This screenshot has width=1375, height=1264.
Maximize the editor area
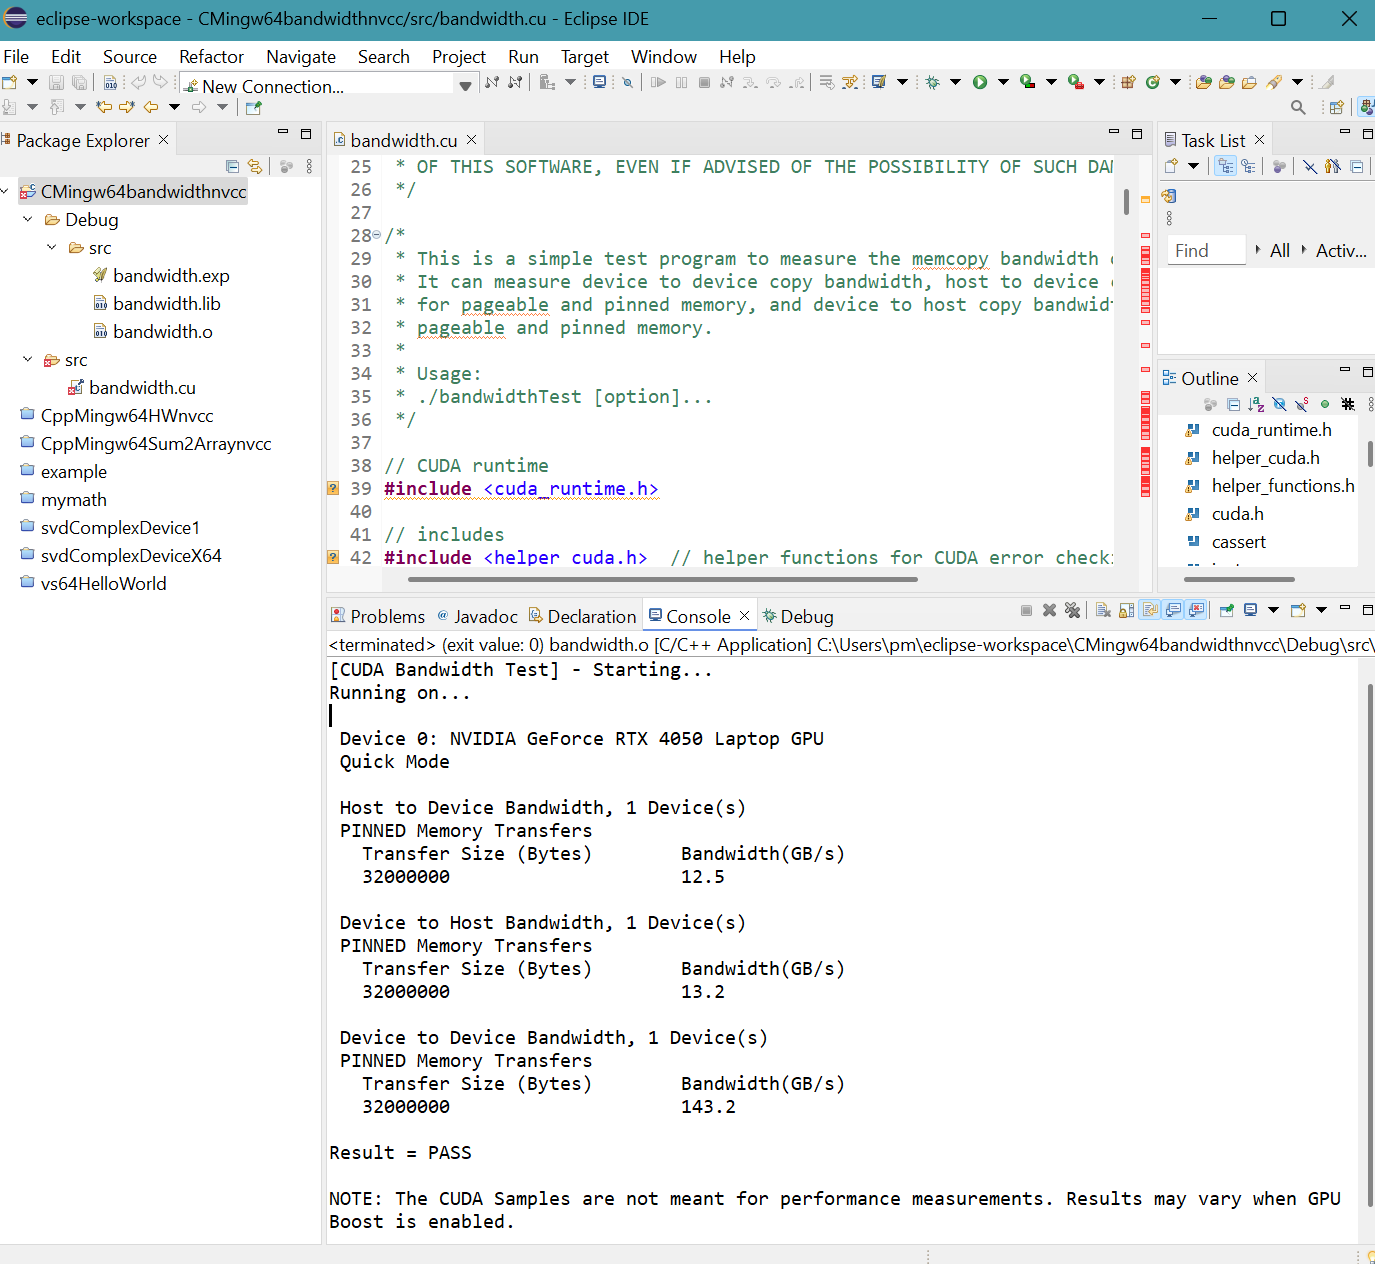[x=1137, y=133]
